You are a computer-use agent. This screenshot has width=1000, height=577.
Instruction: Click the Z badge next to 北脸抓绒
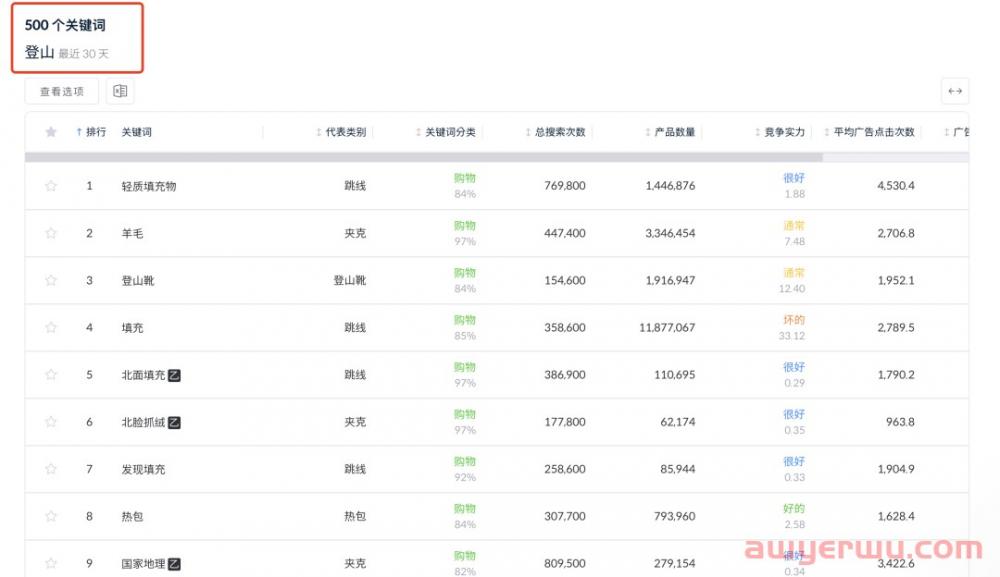coord(175,422)
